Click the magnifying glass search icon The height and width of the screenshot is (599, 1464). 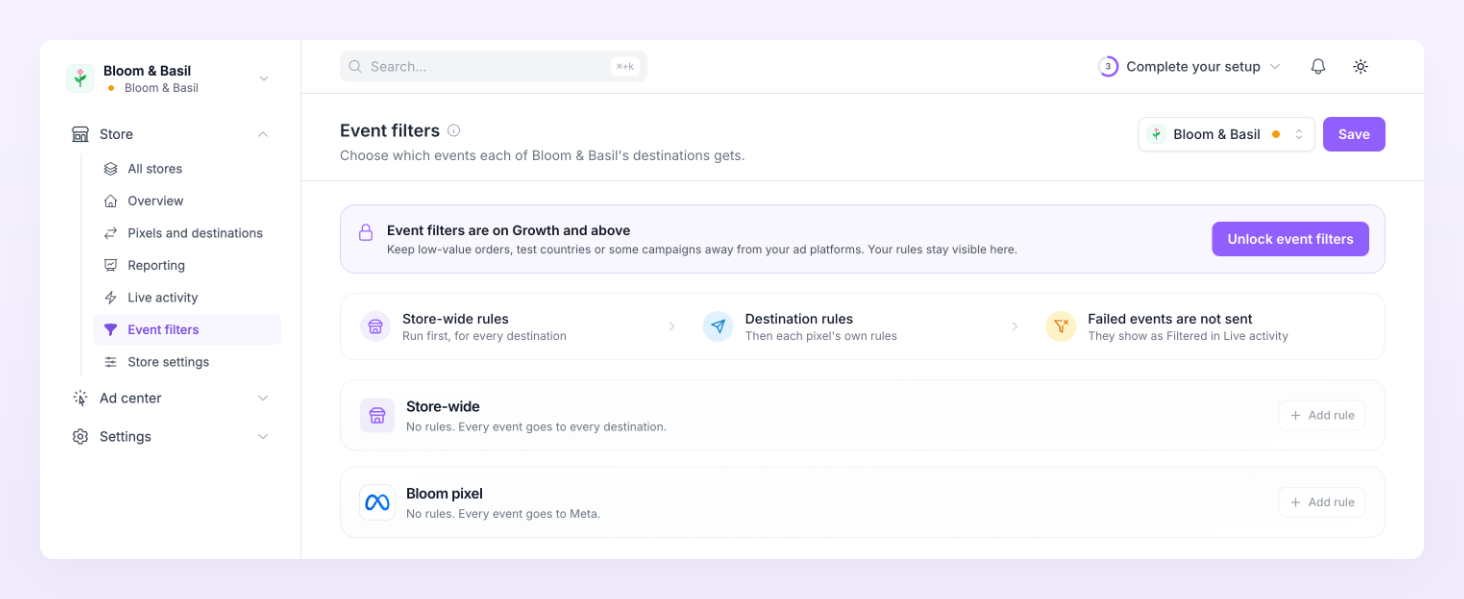click(x=355, y=67)
